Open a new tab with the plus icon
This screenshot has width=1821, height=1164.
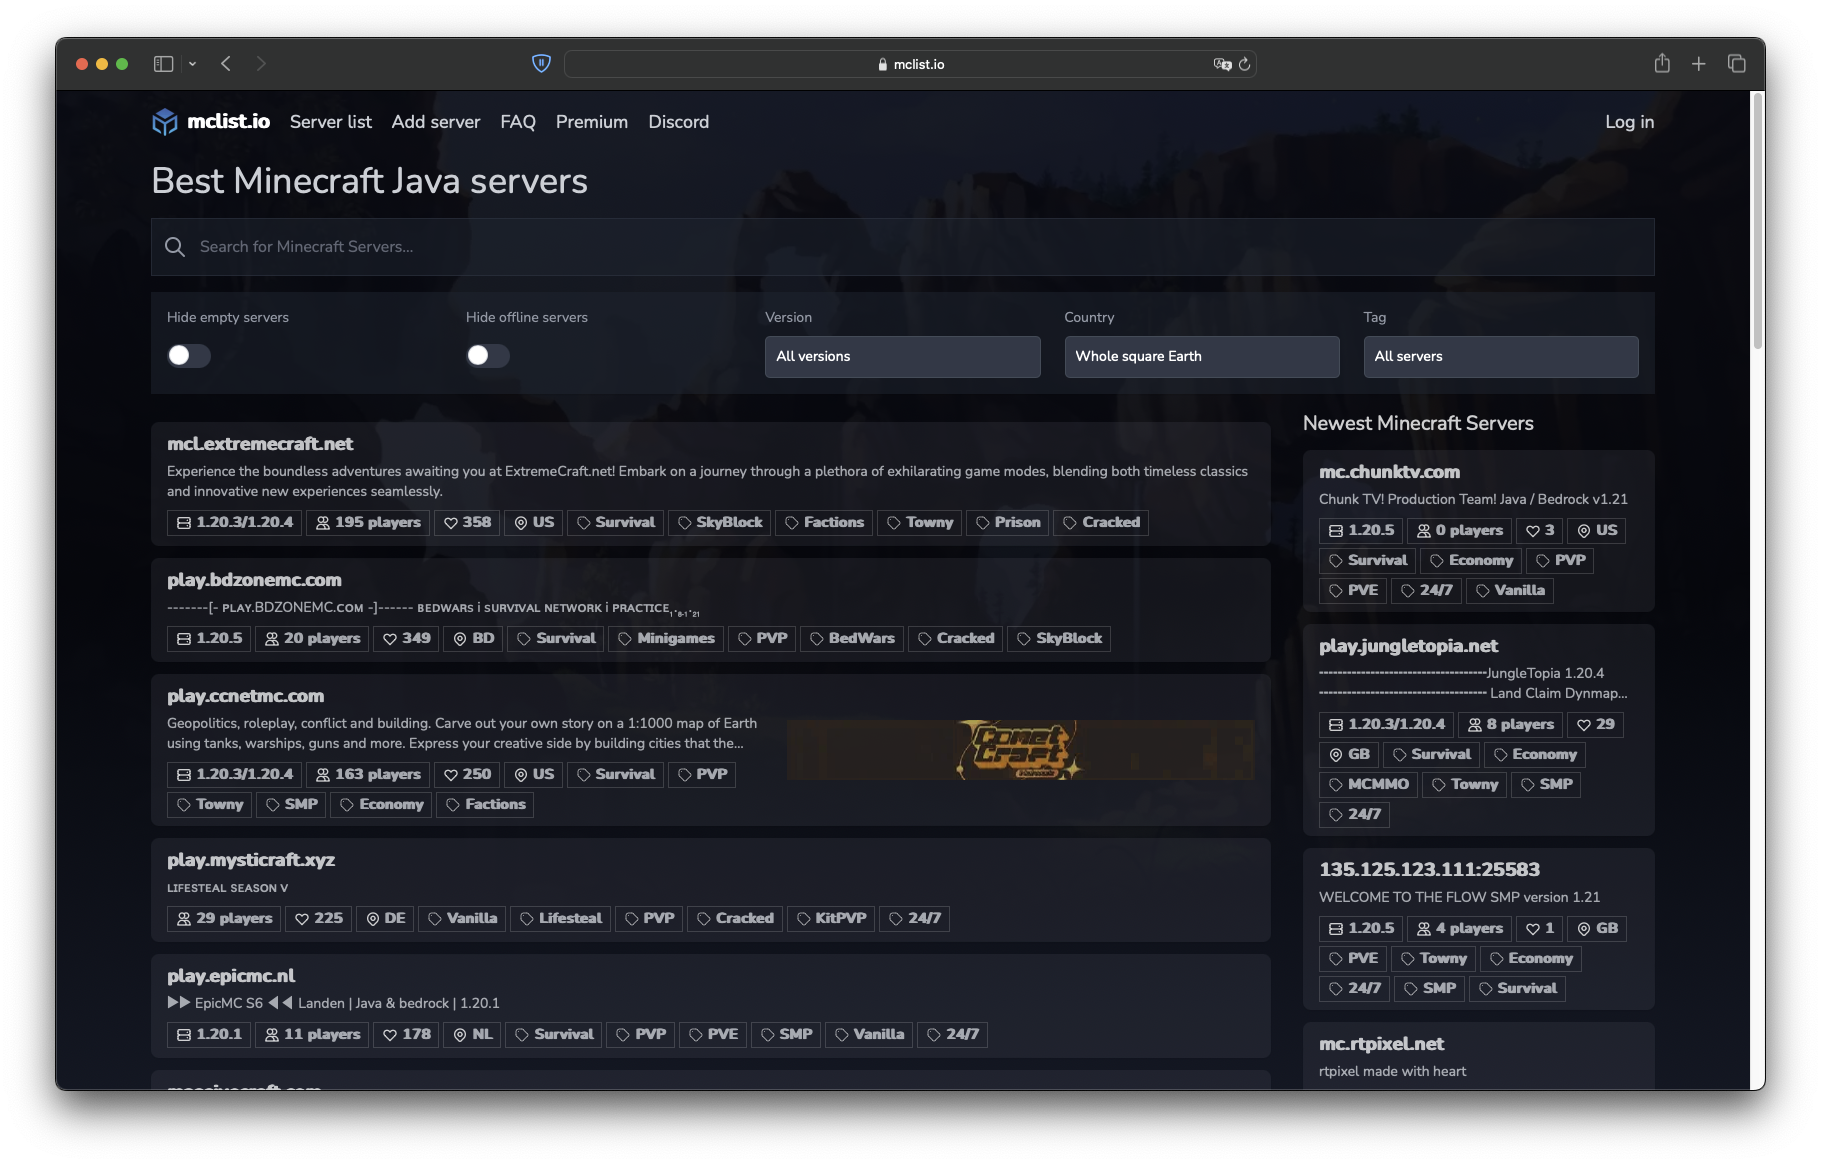coord(1699,64)
